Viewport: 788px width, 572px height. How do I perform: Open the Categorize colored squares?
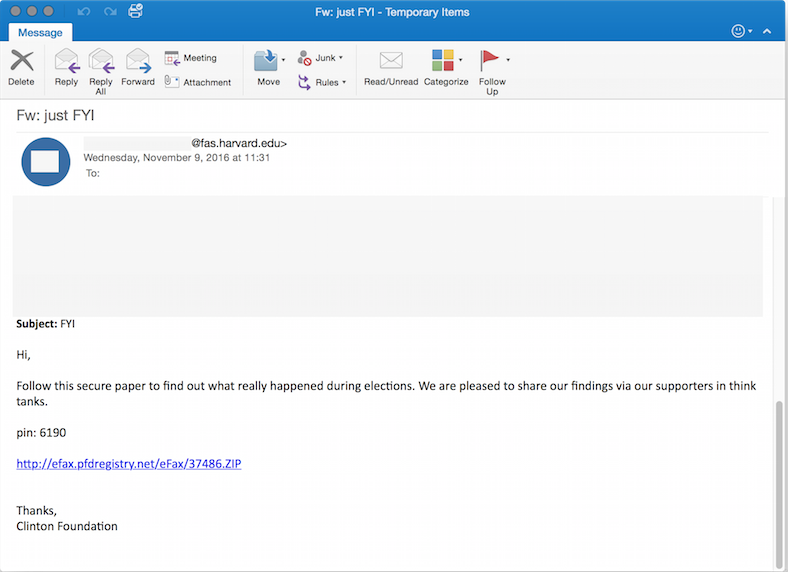pyautogui.click(x=443, y=60)
